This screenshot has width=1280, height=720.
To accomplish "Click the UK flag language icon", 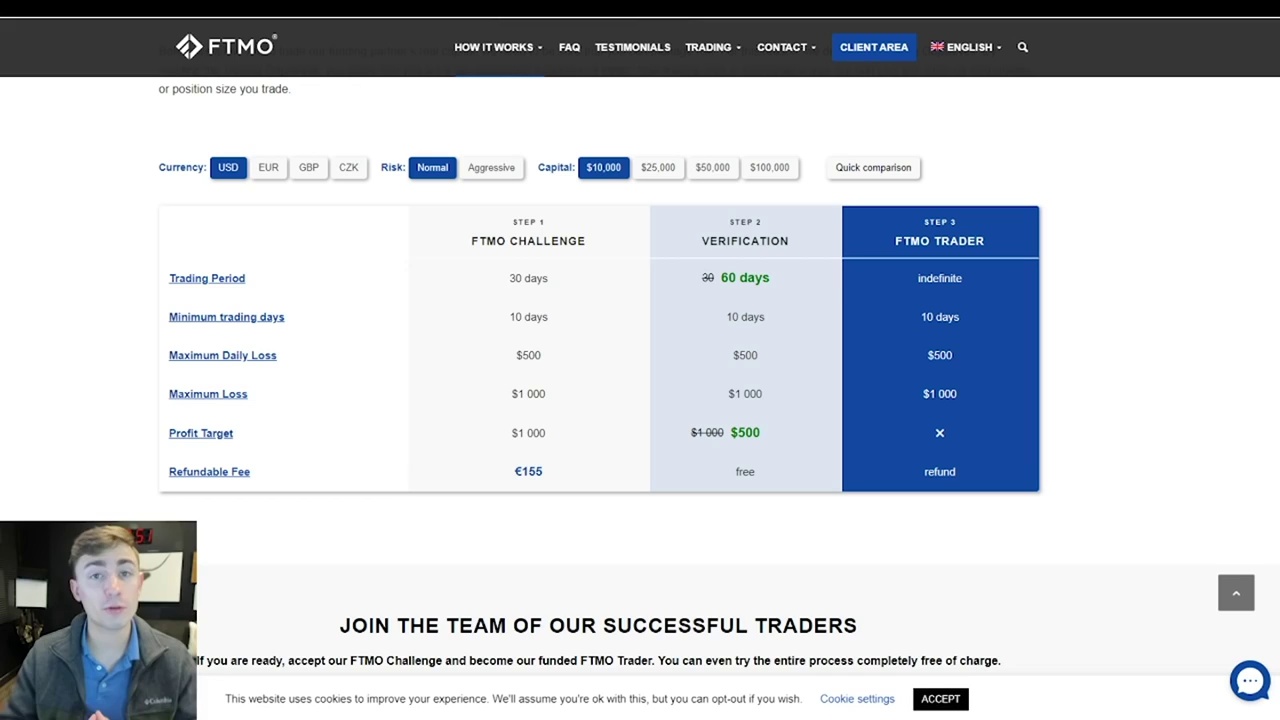I will point(937,46).
